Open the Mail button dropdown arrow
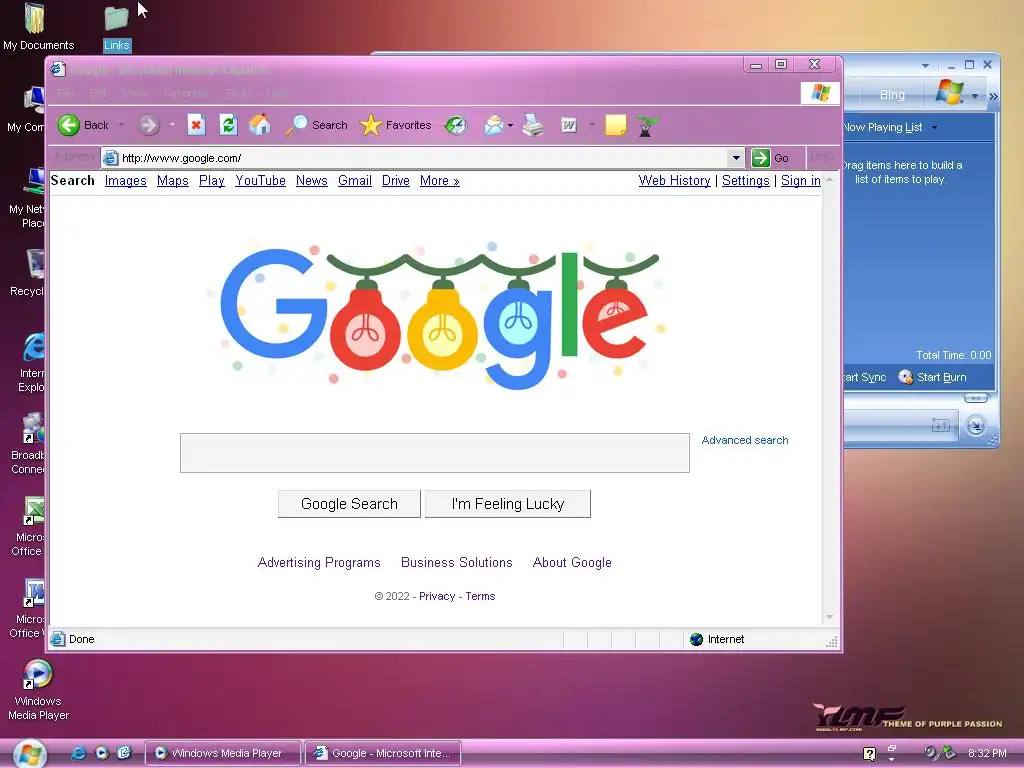1024x768 pixels. pyautogui.click(x=510, y=125)
